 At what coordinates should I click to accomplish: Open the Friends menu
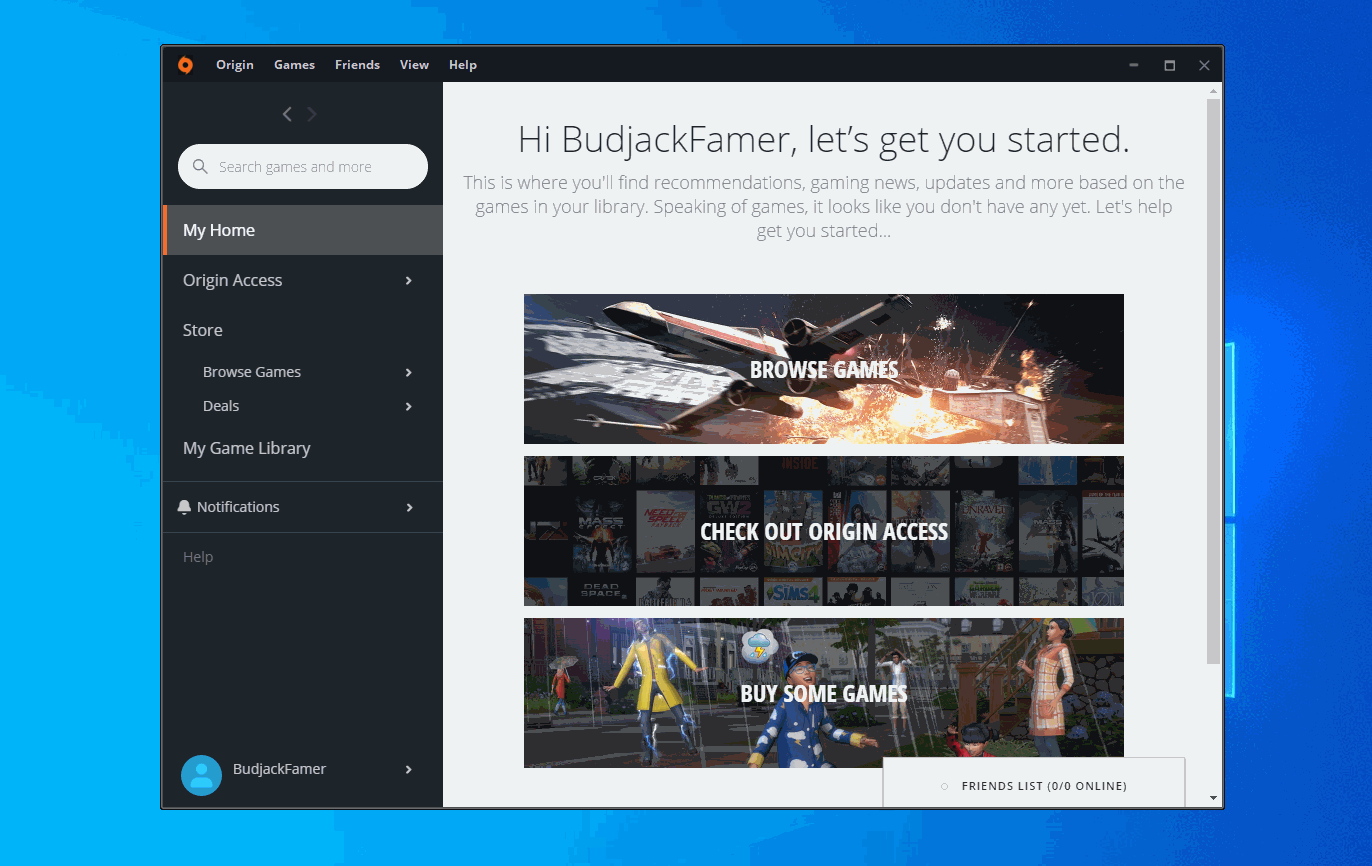coord(357,65)
